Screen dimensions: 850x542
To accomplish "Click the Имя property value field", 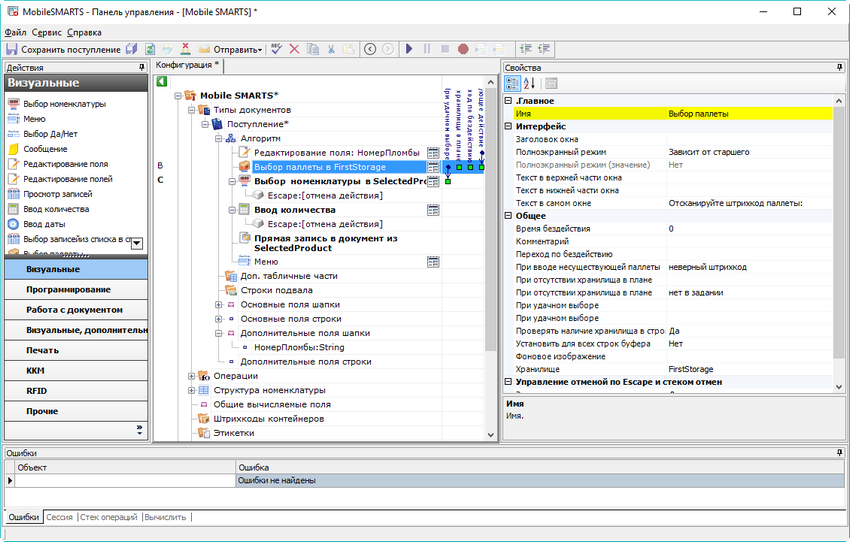I will point(749,114).
